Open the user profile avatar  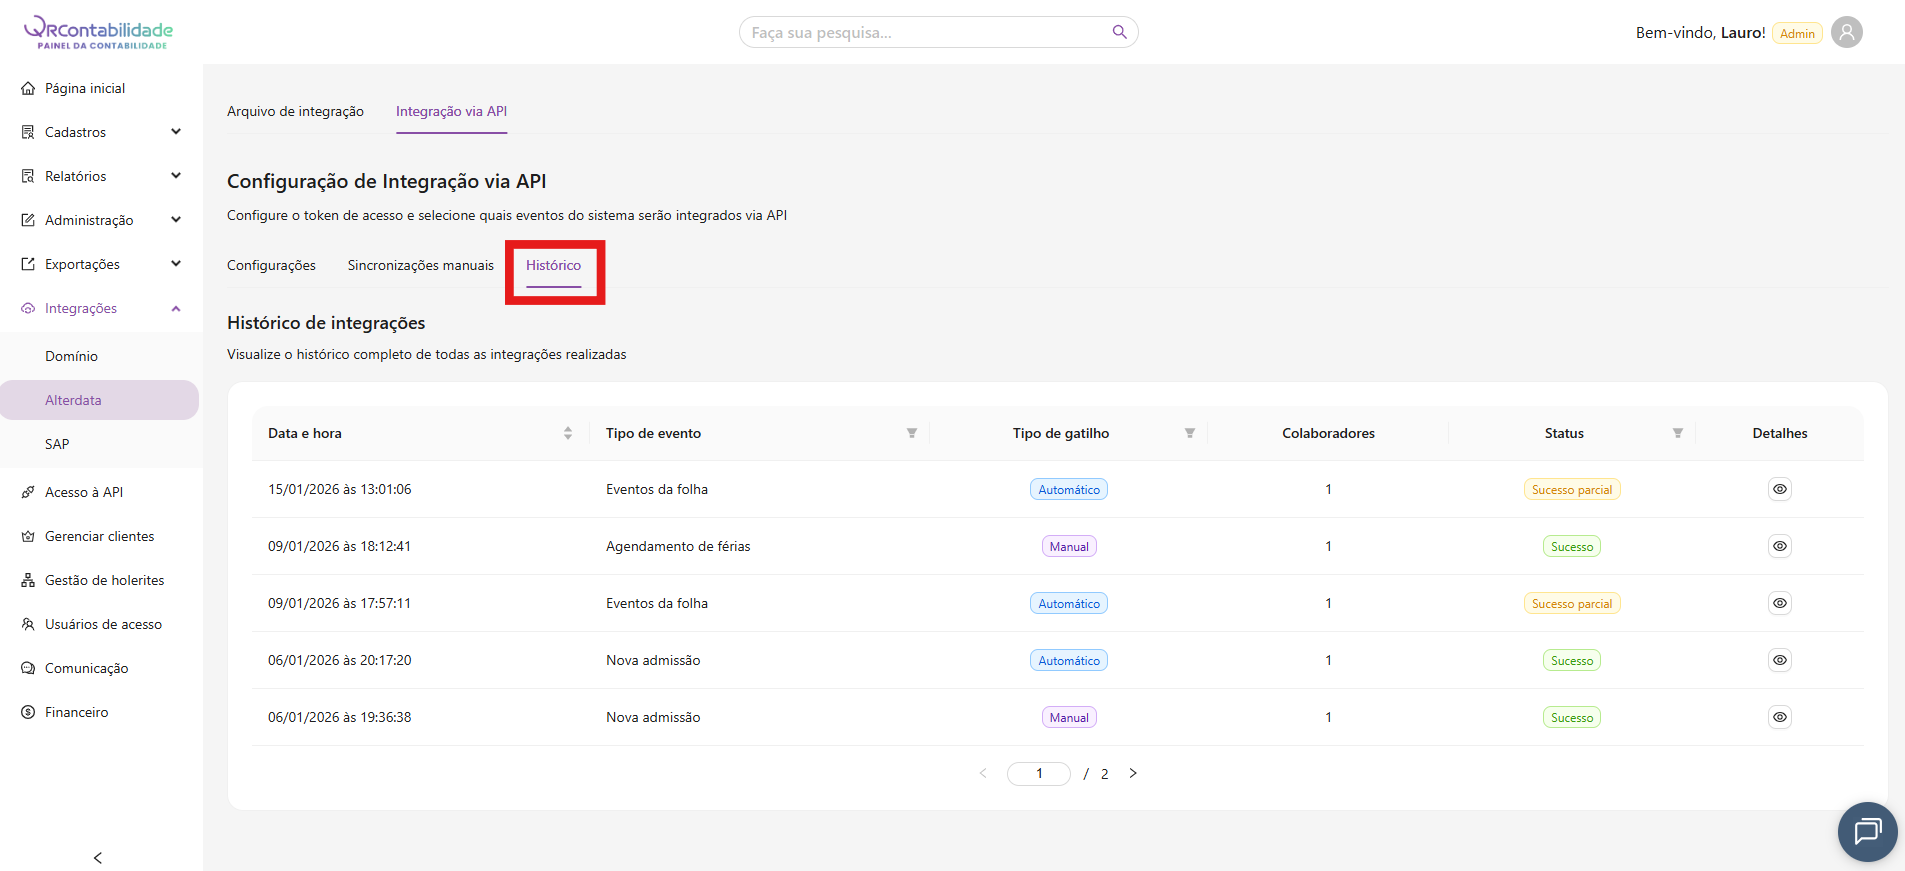[x=1846, y=32]
